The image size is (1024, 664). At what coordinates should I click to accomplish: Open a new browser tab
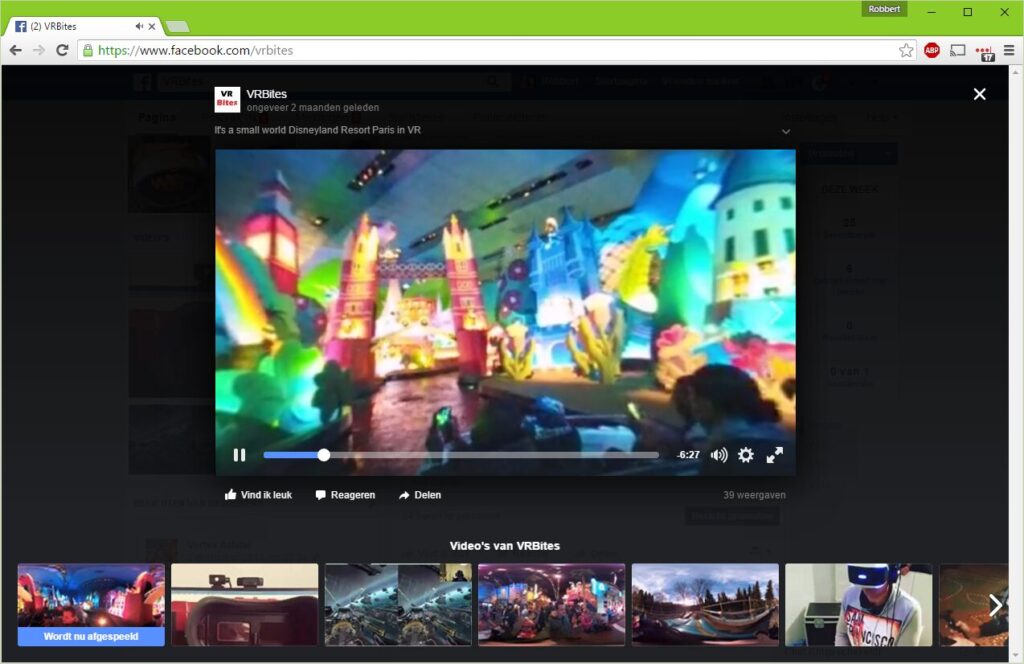(176, 26)
